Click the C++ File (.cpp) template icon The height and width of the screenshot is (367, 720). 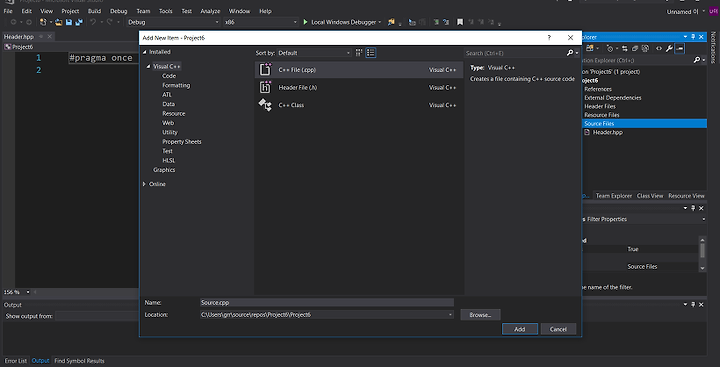(265, 69)
